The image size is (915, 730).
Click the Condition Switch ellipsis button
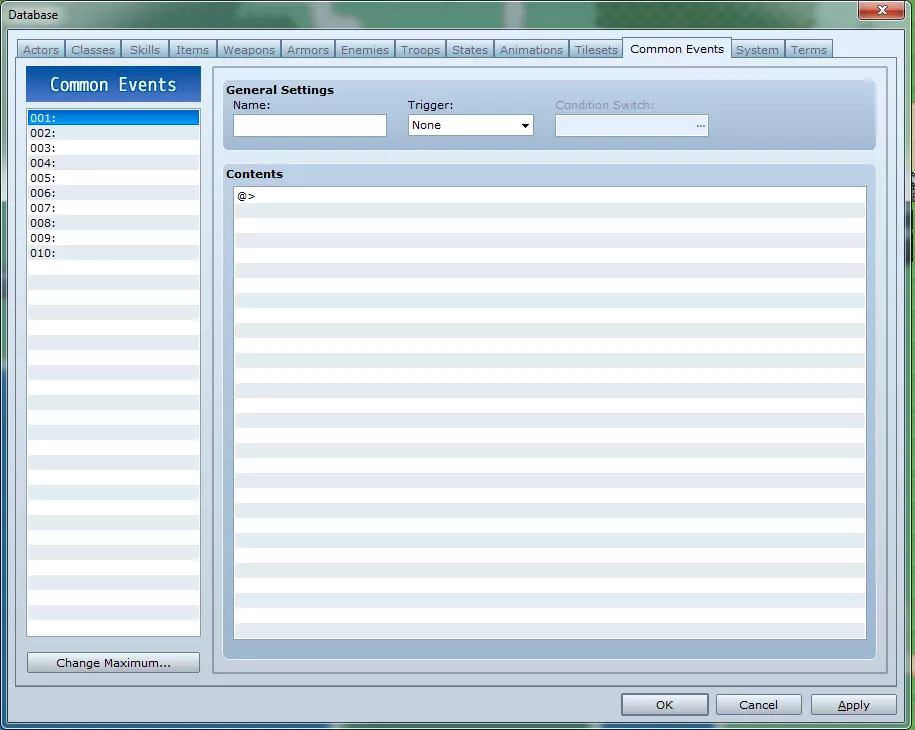(x=700, y=125)
